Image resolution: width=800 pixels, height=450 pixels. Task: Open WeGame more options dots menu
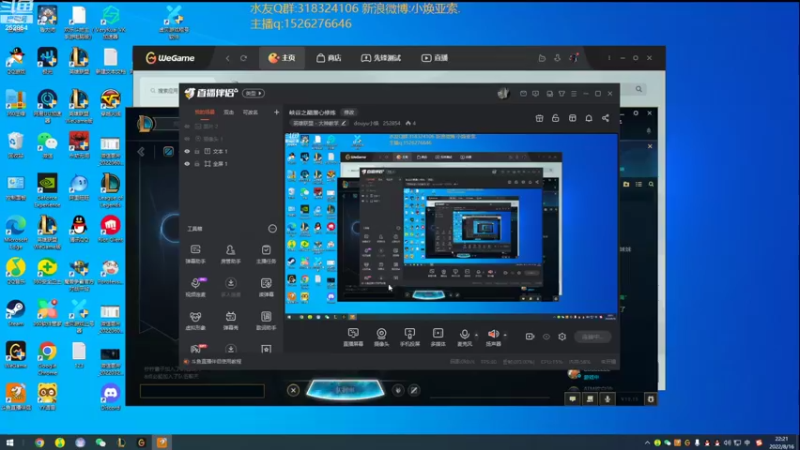pos(609,58)
